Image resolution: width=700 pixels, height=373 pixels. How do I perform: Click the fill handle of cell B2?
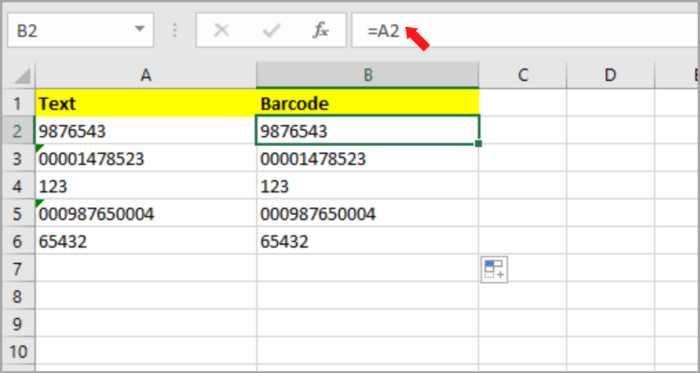click(x=479, y=144)
